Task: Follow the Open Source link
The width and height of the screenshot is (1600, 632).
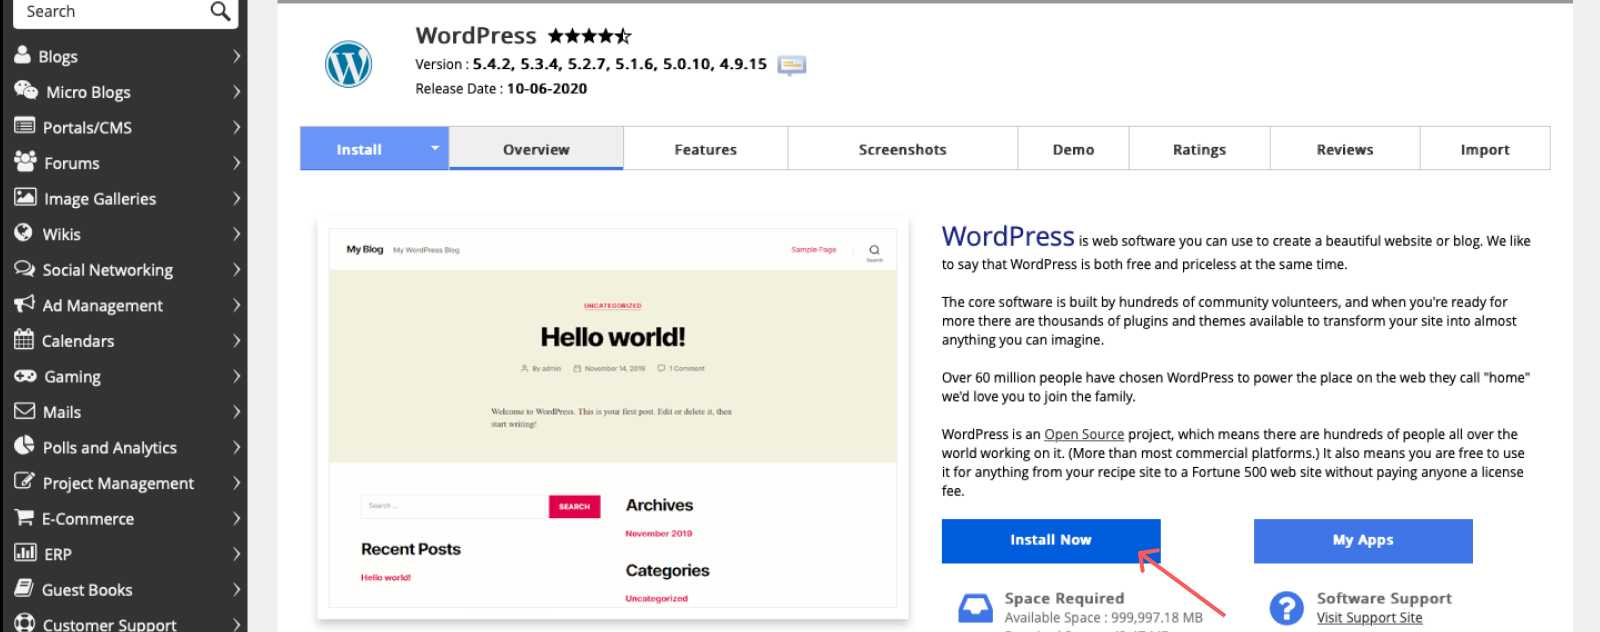Action: (1084, 434)
